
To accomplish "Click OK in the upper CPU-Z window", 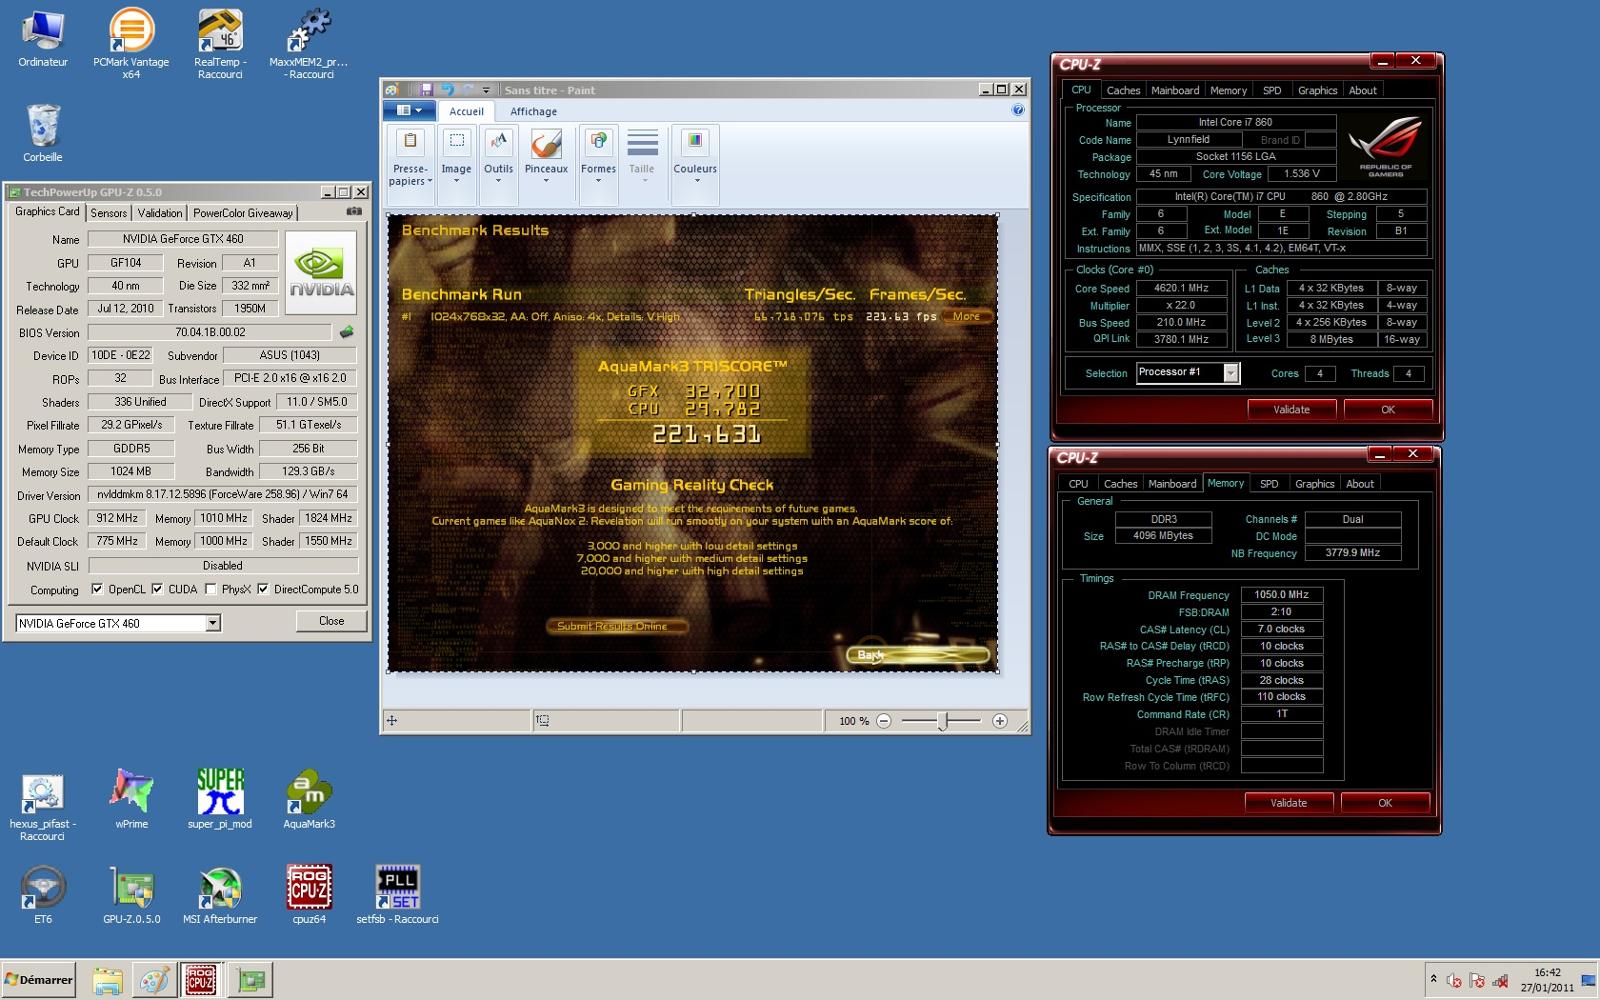I will tap(1388, 409).
